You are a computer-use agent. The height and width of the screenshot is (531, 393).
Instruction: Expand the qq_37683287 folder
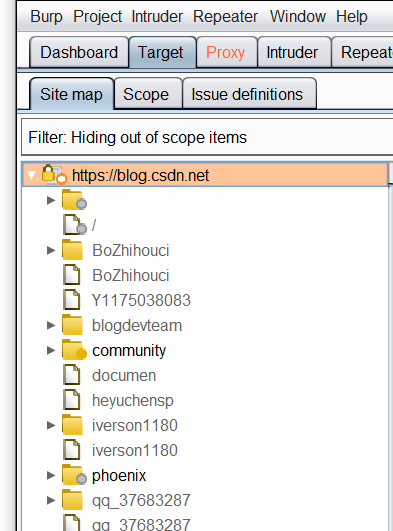click(51, 500)
